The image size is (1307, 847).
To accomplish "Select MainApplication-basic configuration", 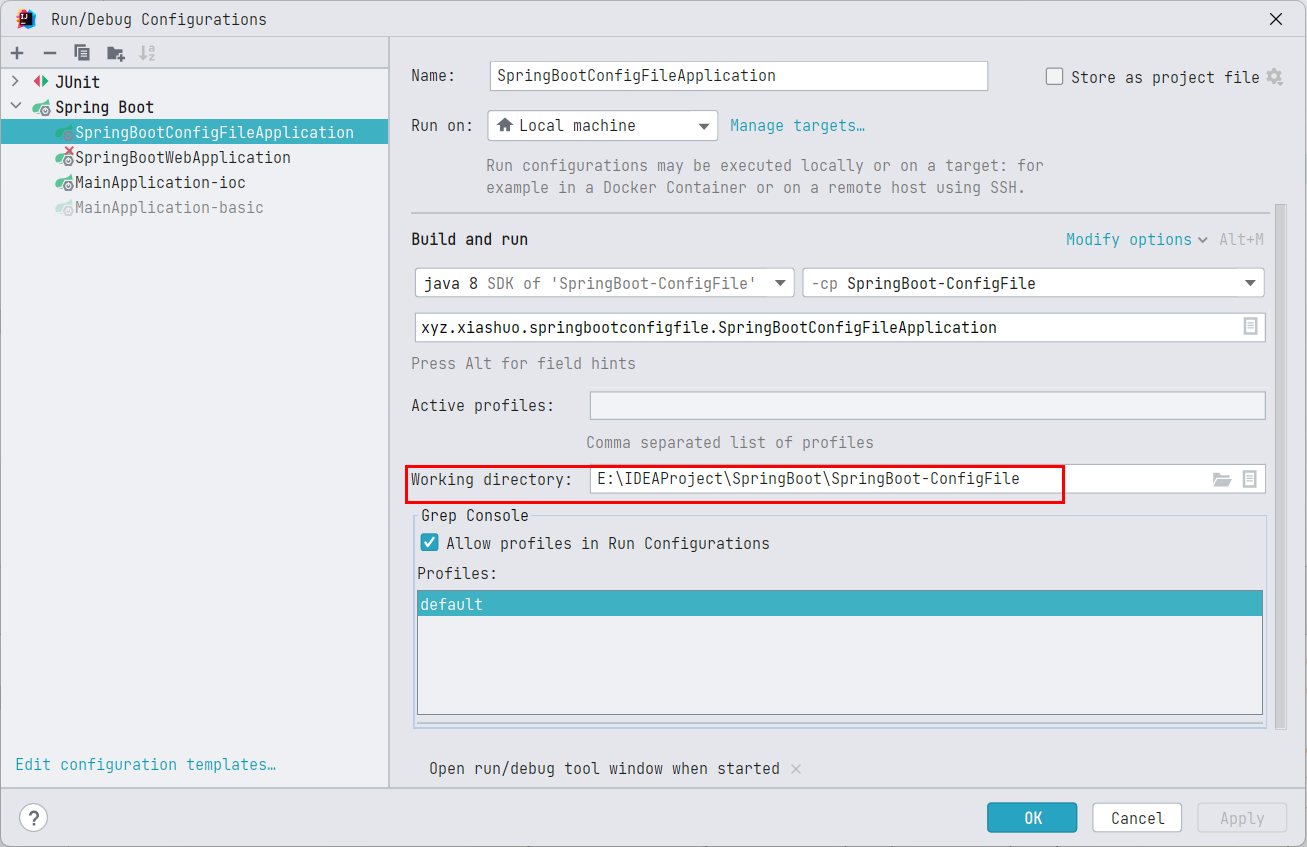I will (194, 207).
